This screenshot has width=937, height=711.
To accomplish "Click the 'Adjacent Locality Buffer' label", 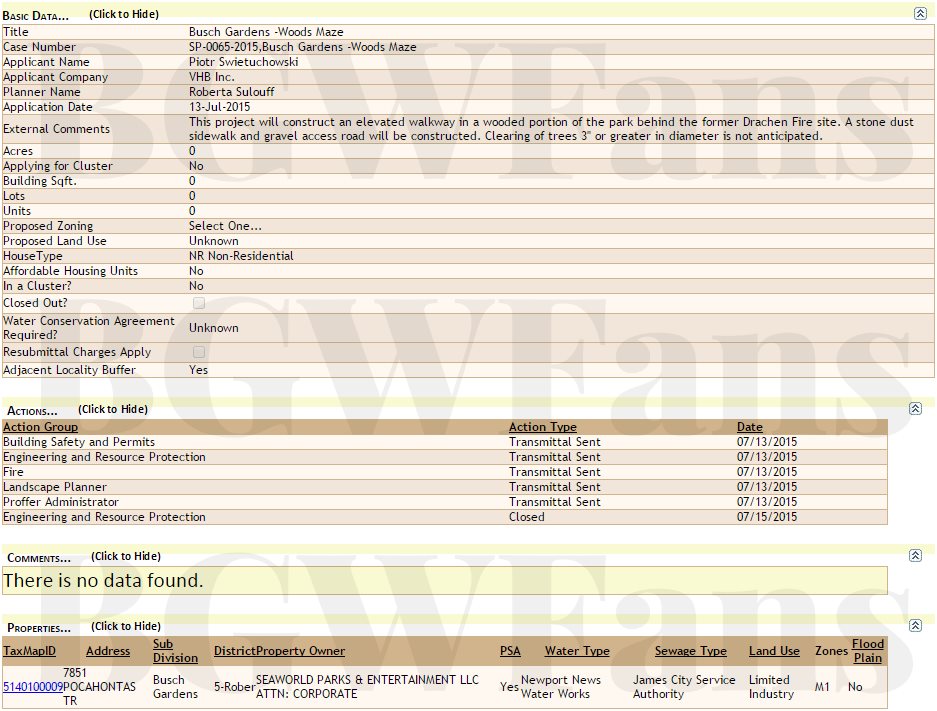I will point(69,370).
